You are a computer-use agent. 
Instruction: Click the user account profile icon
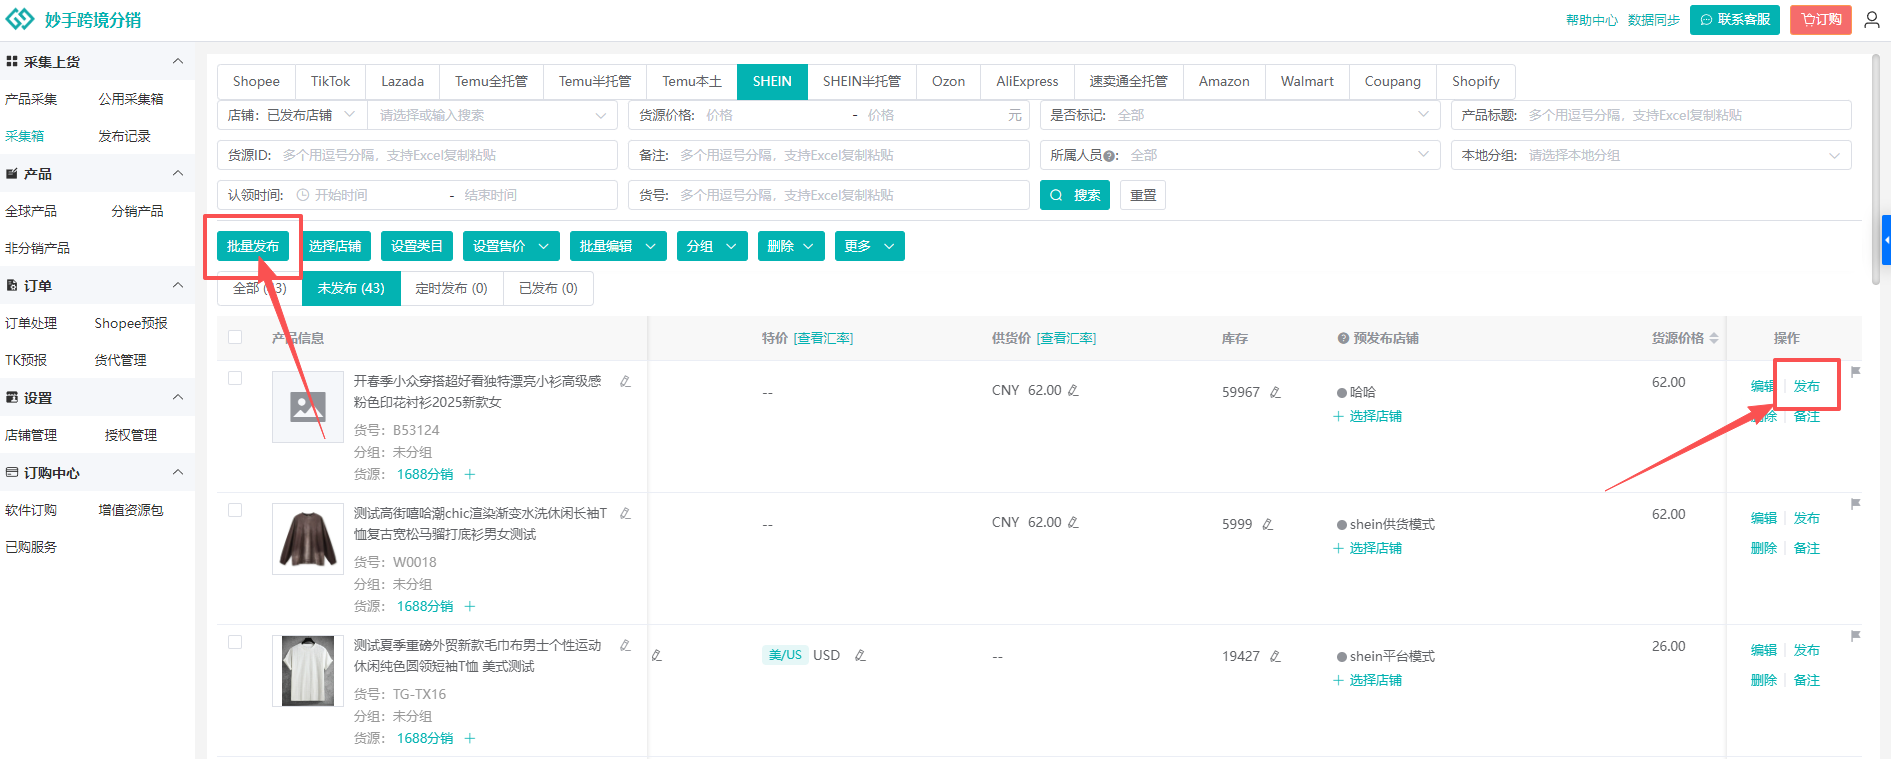click(x=1871, y=20)
